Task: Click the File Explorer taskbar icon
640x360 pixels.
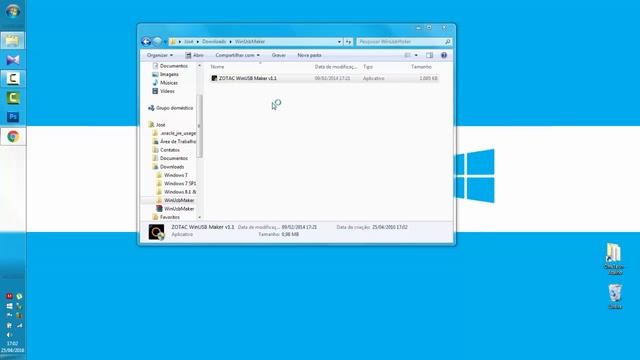Action: 13,40
